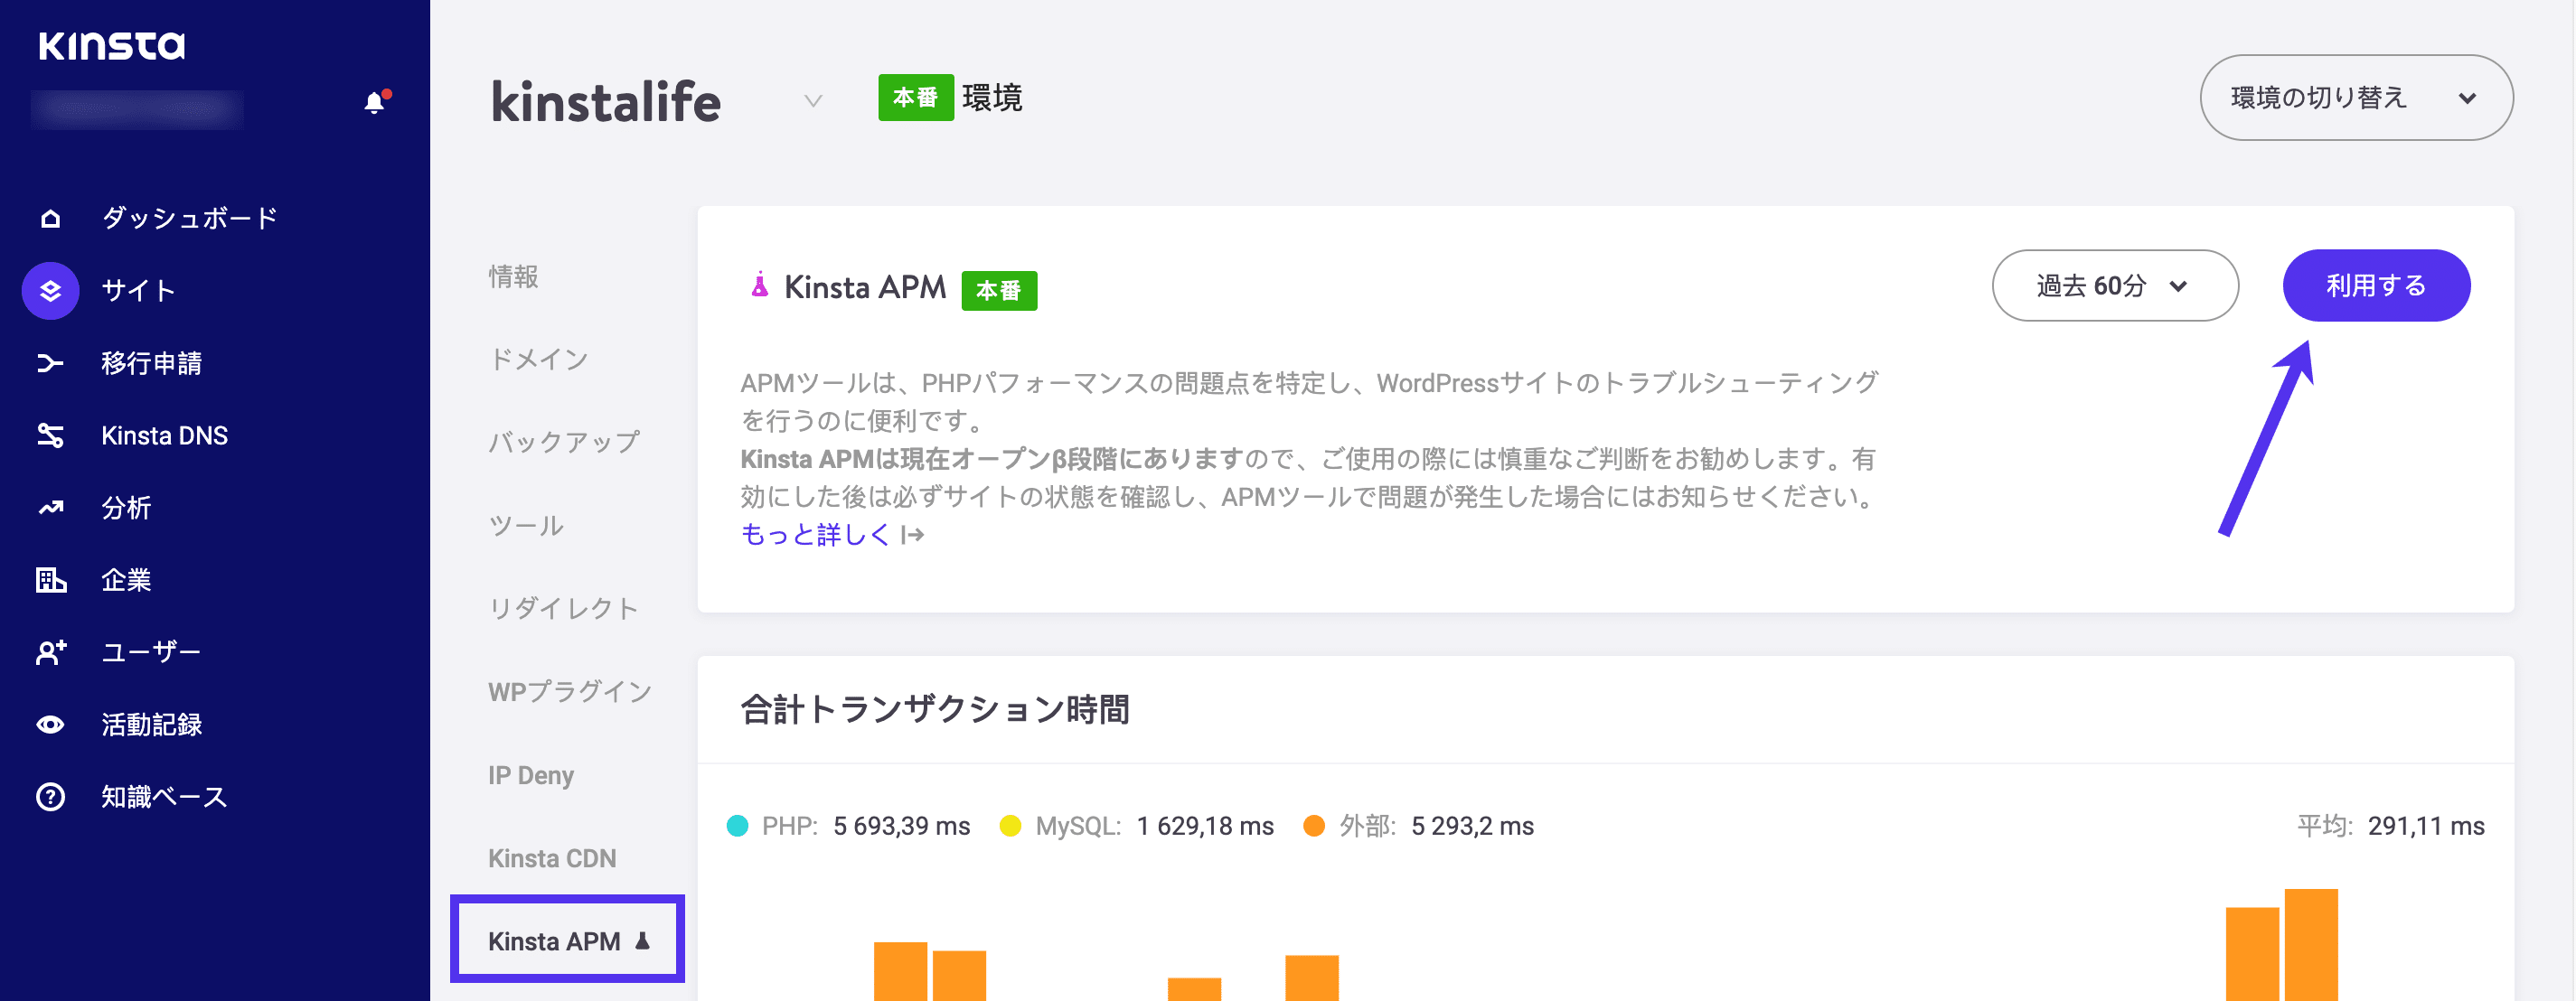Click the Kinsta DNS icon in sidebar
The image size is (2576, 1001).
coord(48,436)
